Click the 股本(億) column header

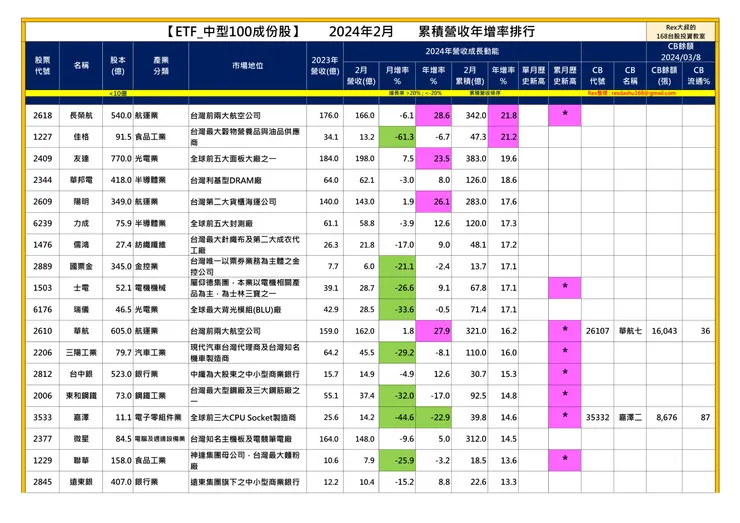[x=118, y=66]
